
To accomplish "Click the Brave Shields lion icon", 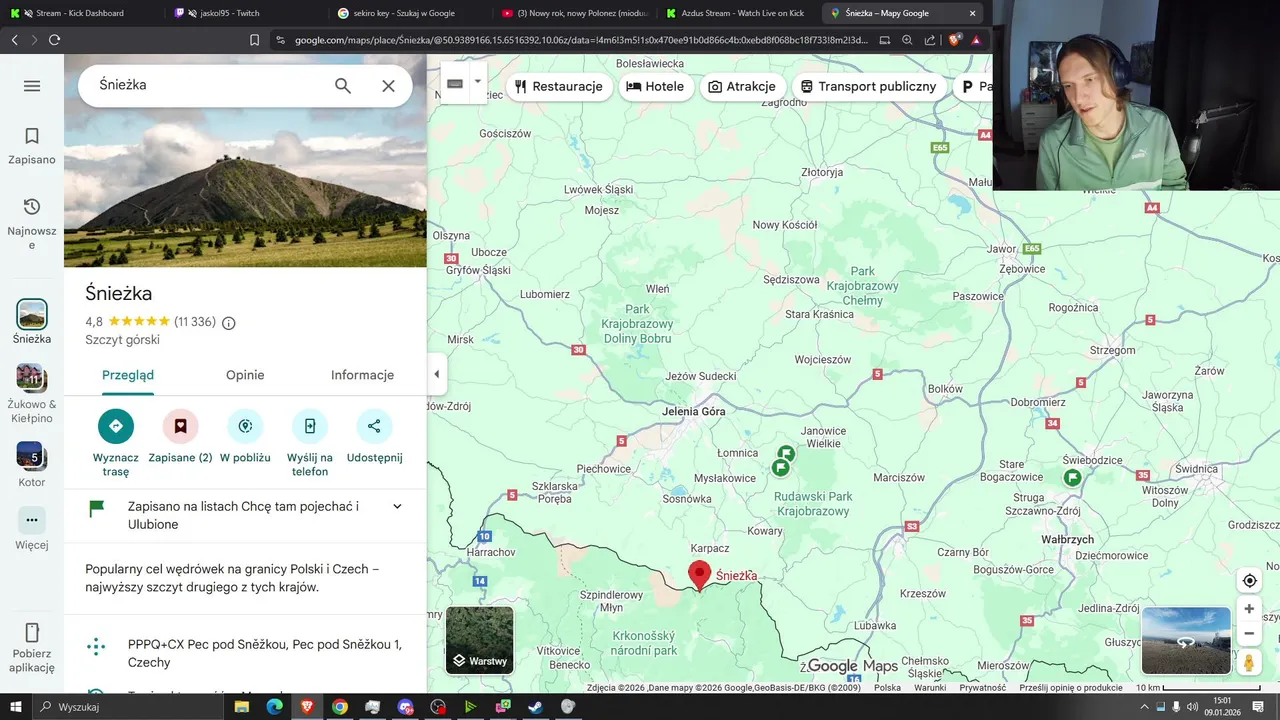I will [x=955, y=40].
